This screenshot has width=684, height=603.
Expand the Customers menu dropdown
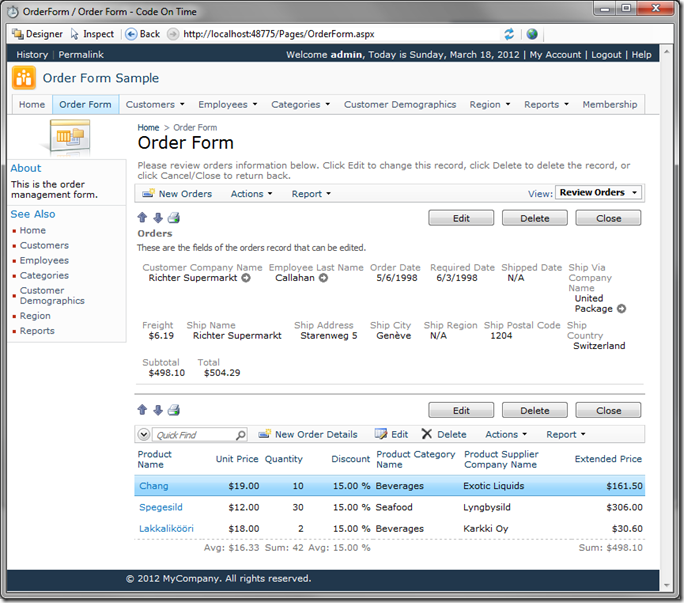(x=155, y=104)
